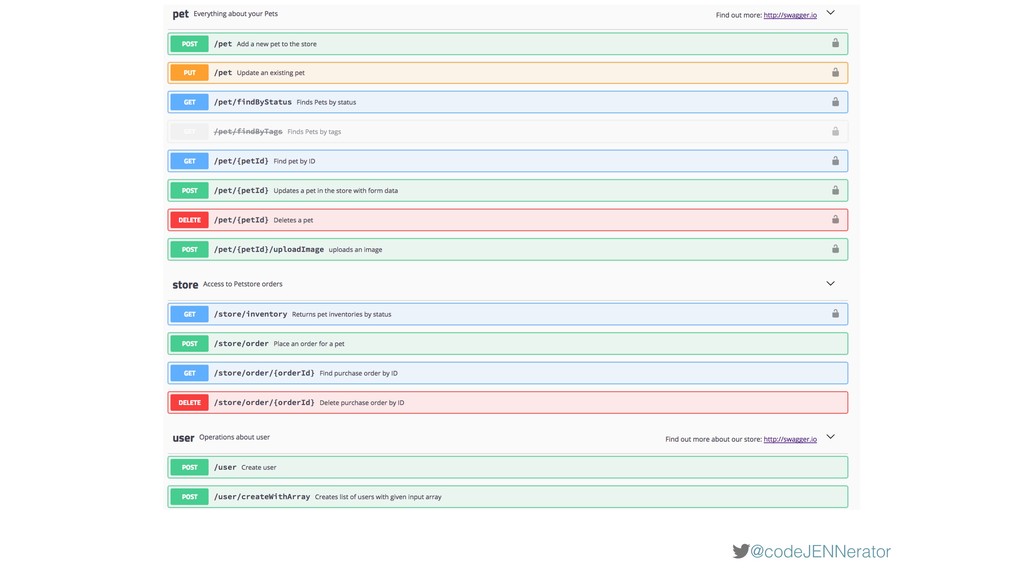Collapse the store section chevron
The width and height of the screenshot is (1024, 576).
[x=831, y=283]
